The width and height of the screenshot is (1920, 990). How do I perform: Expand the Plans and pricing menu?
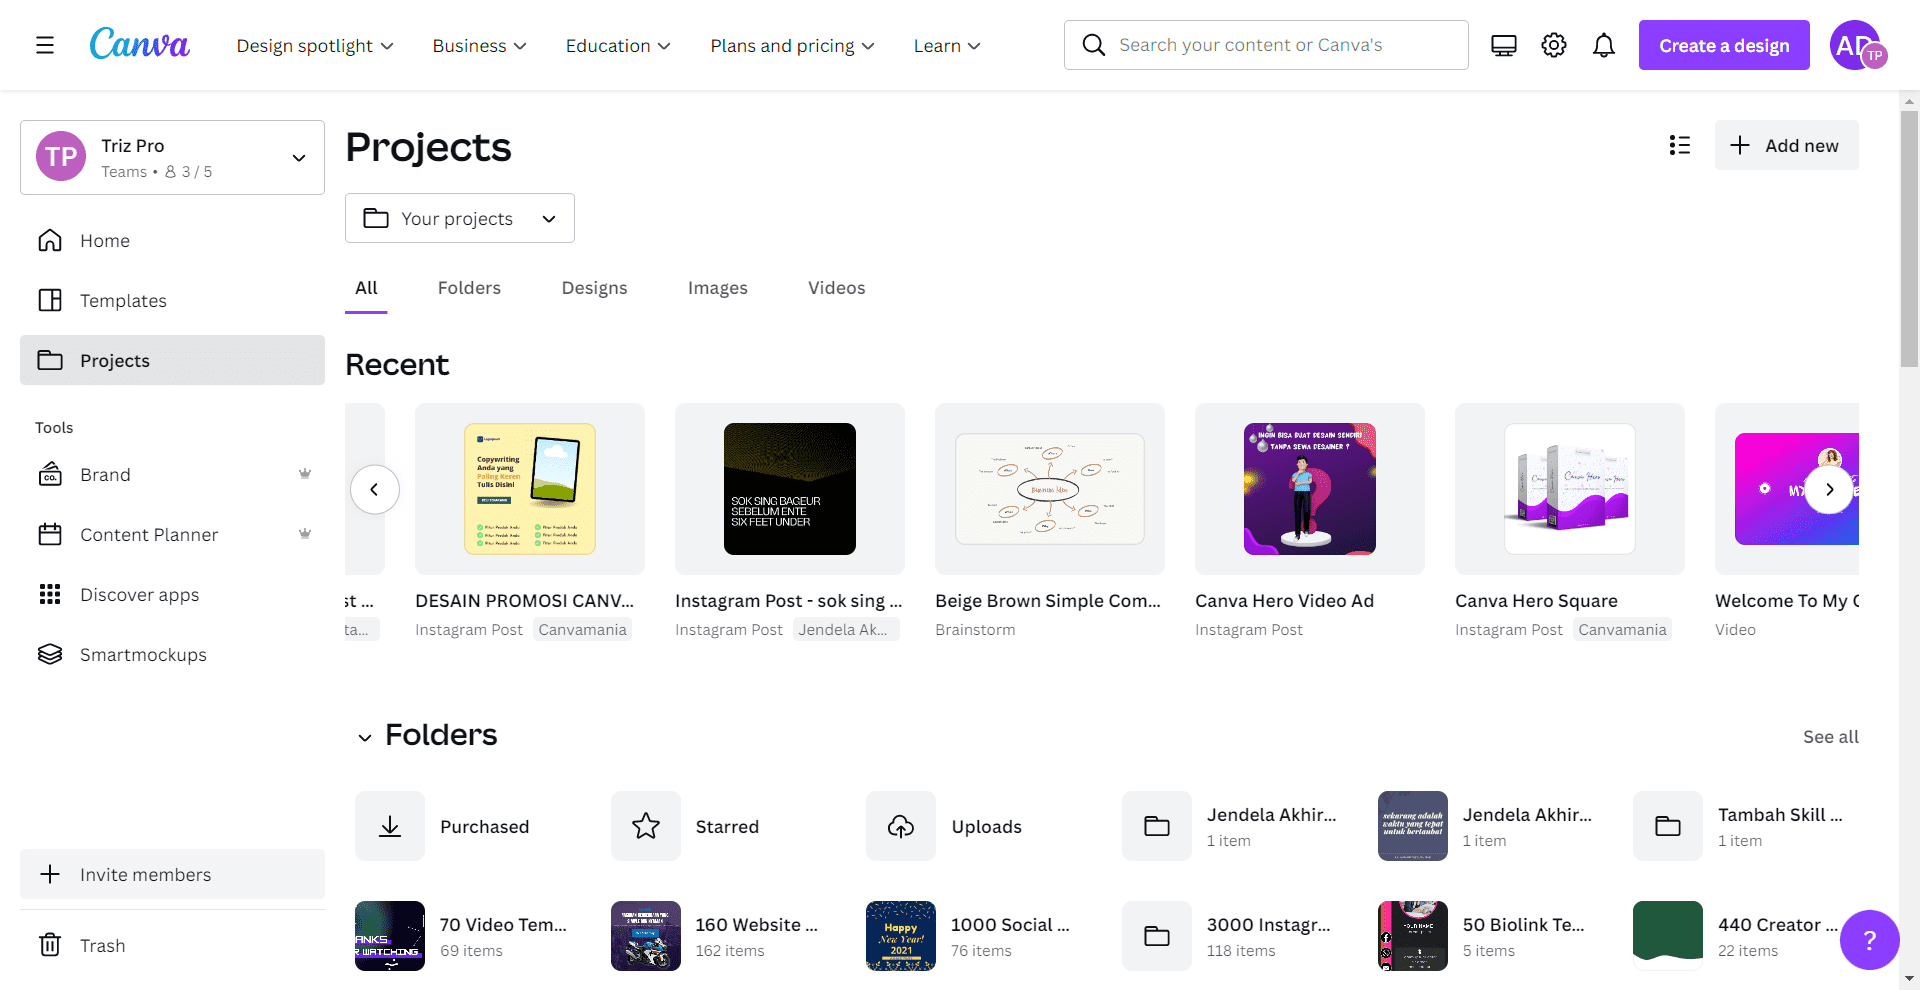[792, 46]
